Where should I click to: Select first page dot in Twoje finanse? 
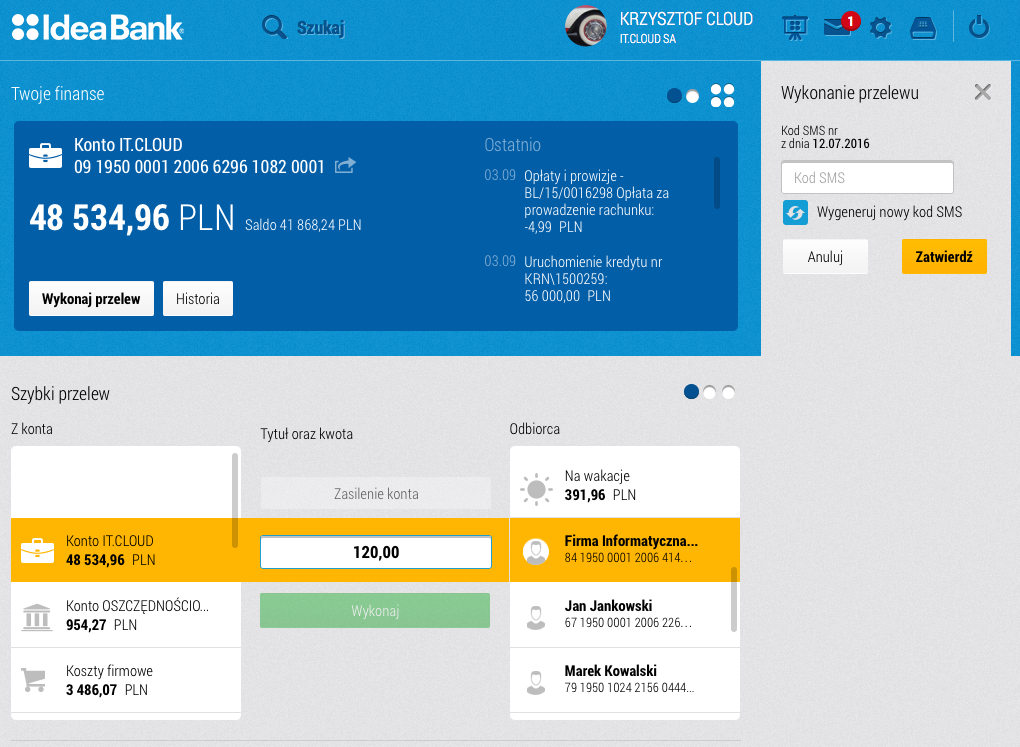click(675, 96)
